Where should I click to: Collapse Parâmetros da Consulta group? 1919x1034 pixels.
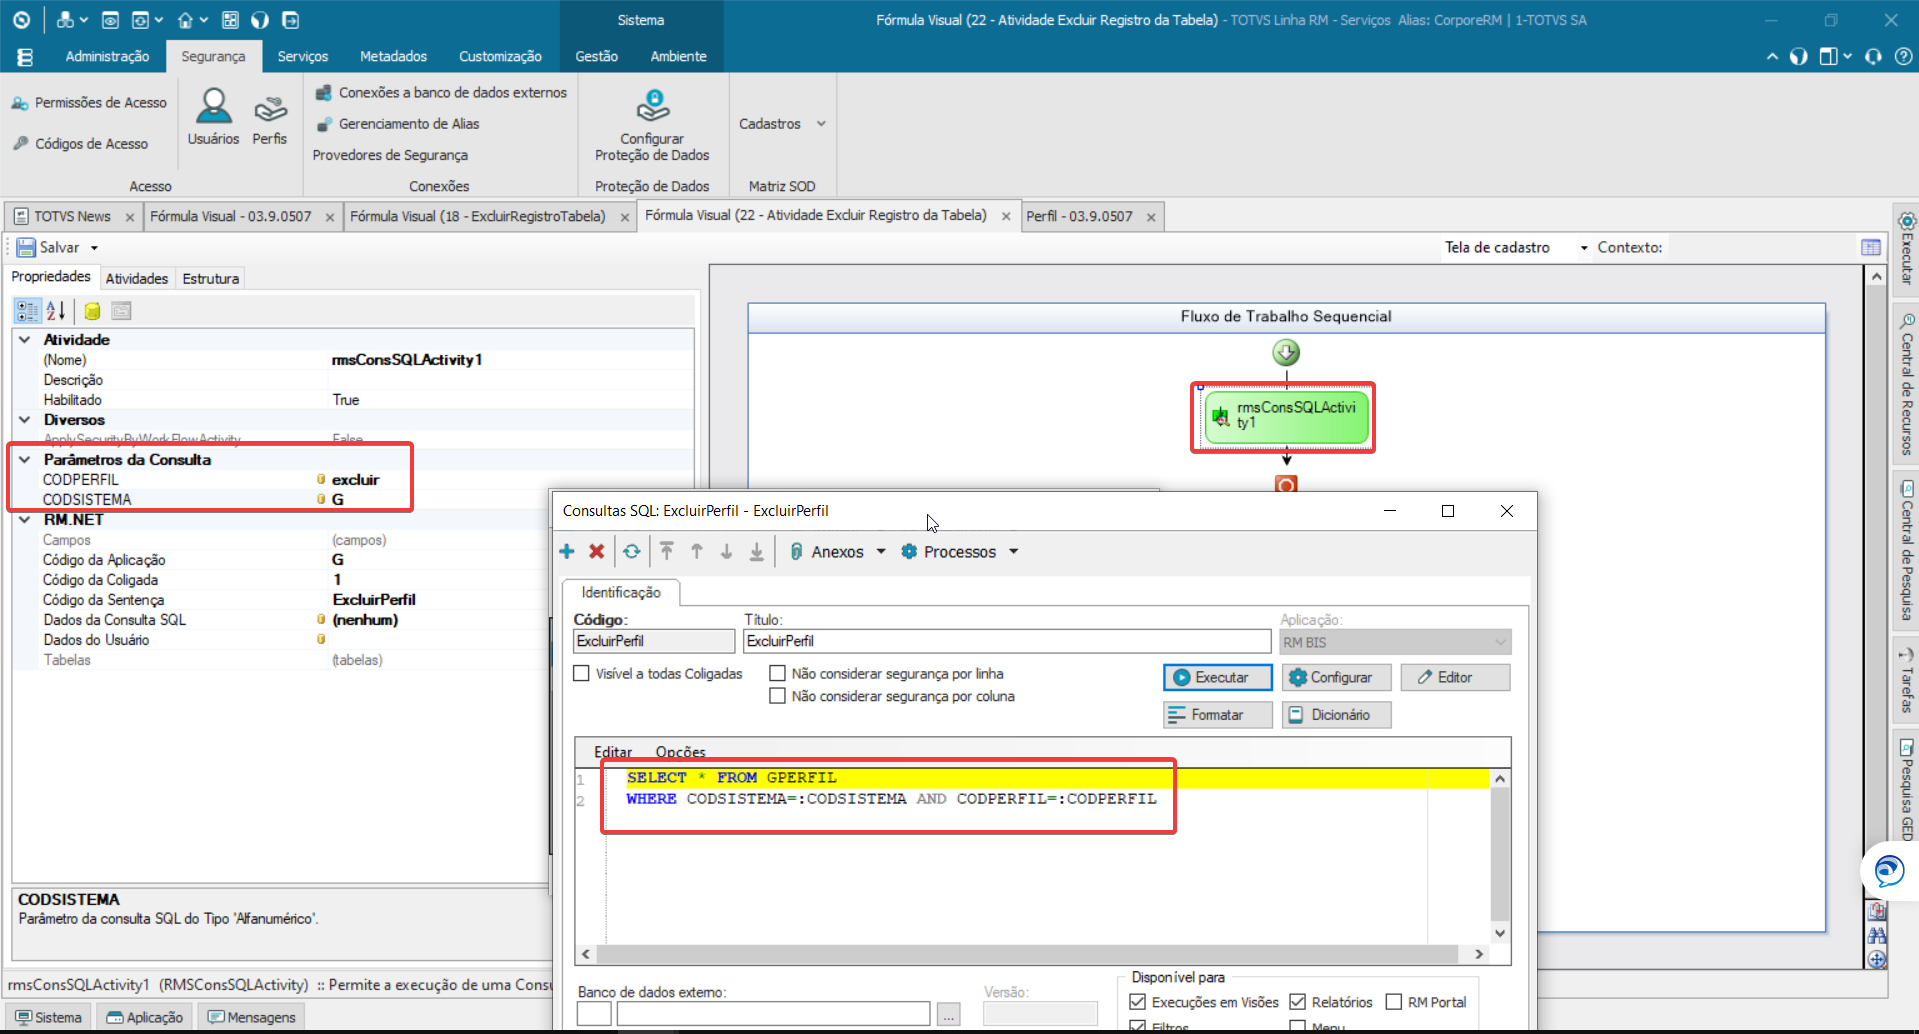25,460
